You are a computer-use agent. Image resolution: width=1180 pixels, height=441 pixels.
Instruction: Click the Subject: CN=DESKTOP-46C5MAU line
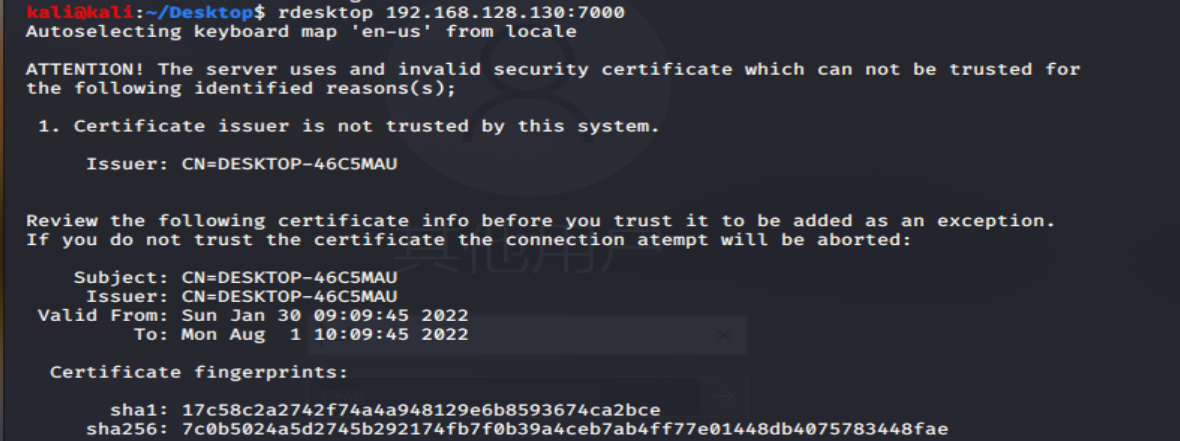(x=236, y=278)
